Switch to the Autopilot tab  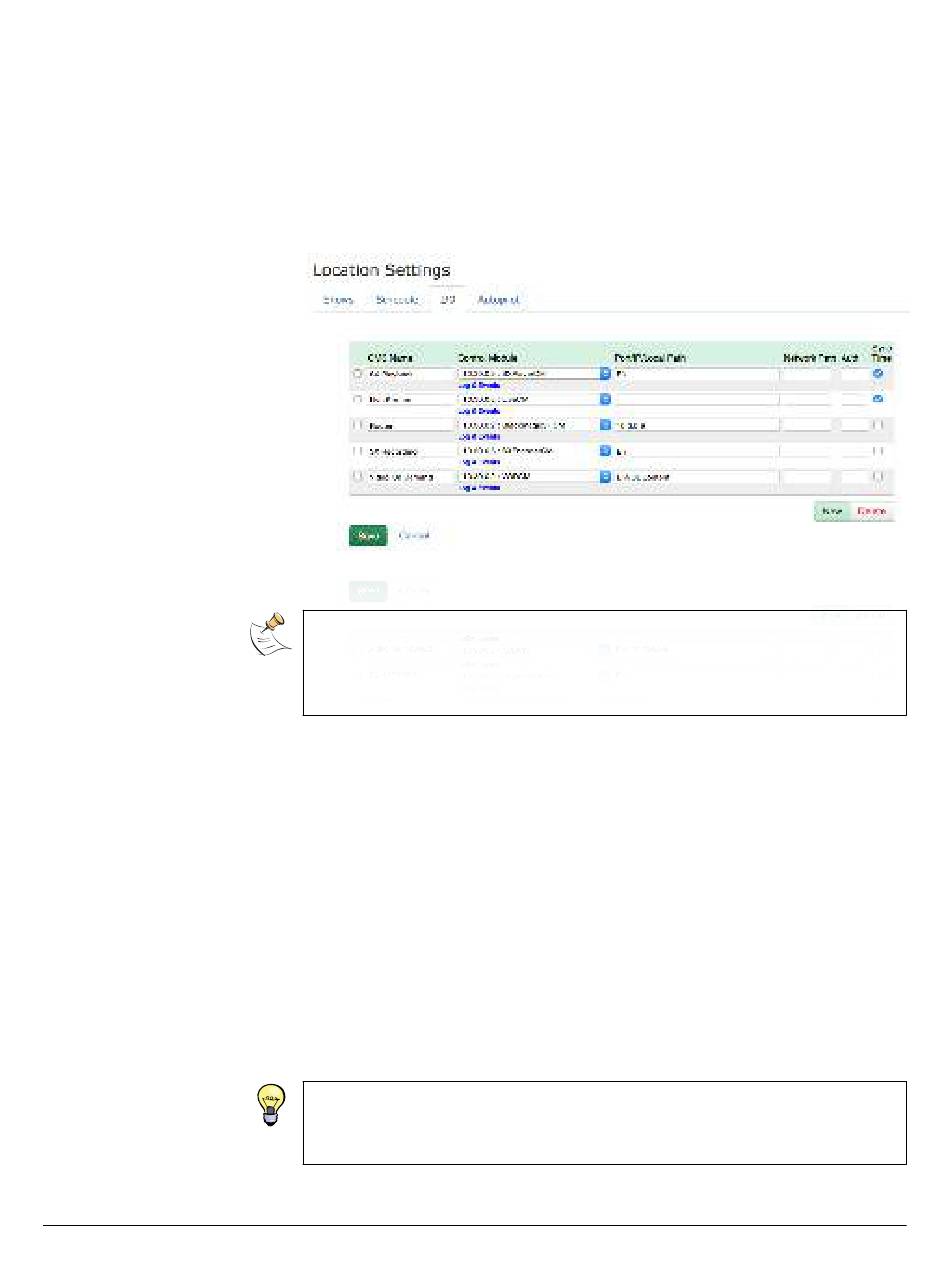(x=498, y=299)
